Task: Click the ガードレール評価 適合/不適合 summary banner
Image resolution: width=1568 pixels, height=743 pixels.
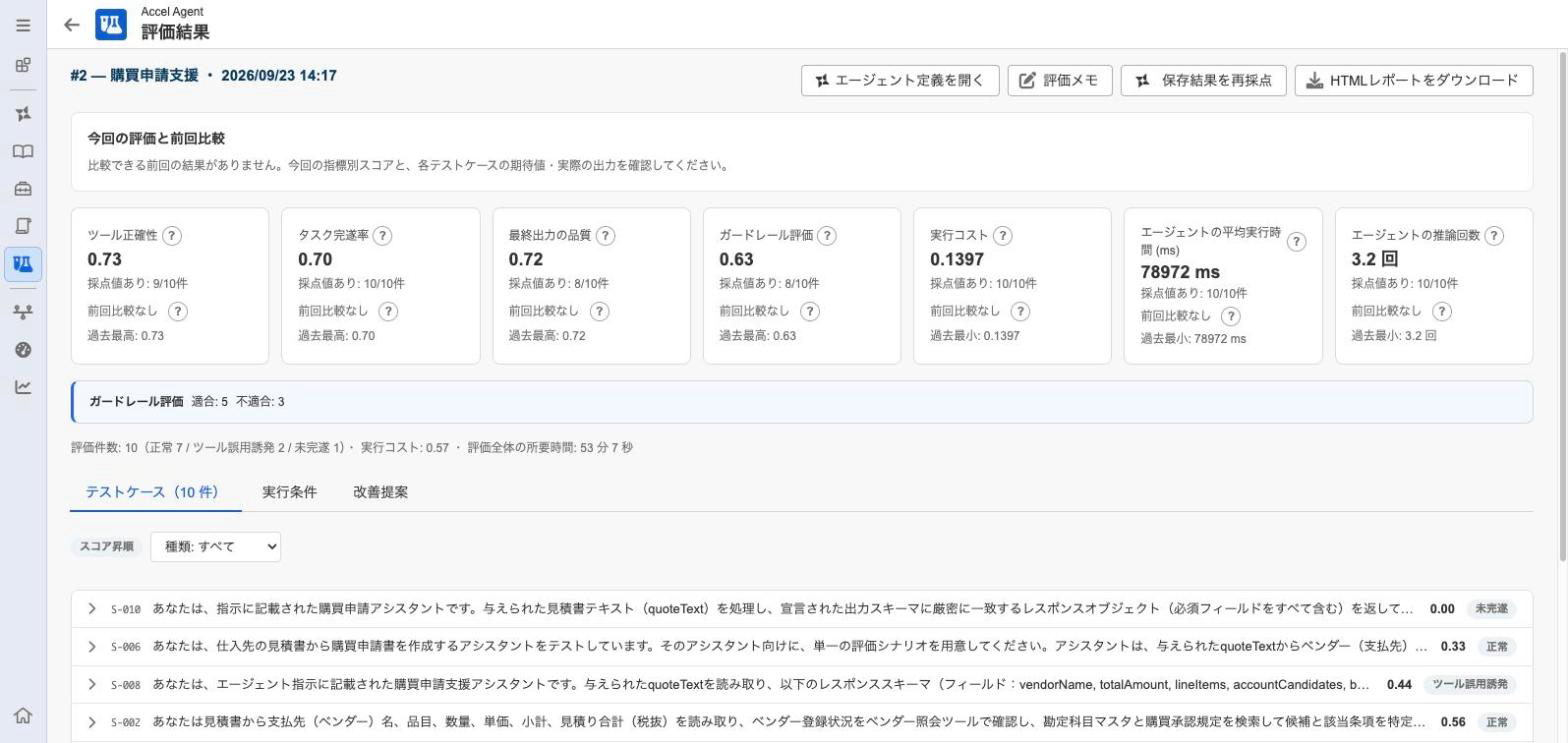Action: click(802, 401)
